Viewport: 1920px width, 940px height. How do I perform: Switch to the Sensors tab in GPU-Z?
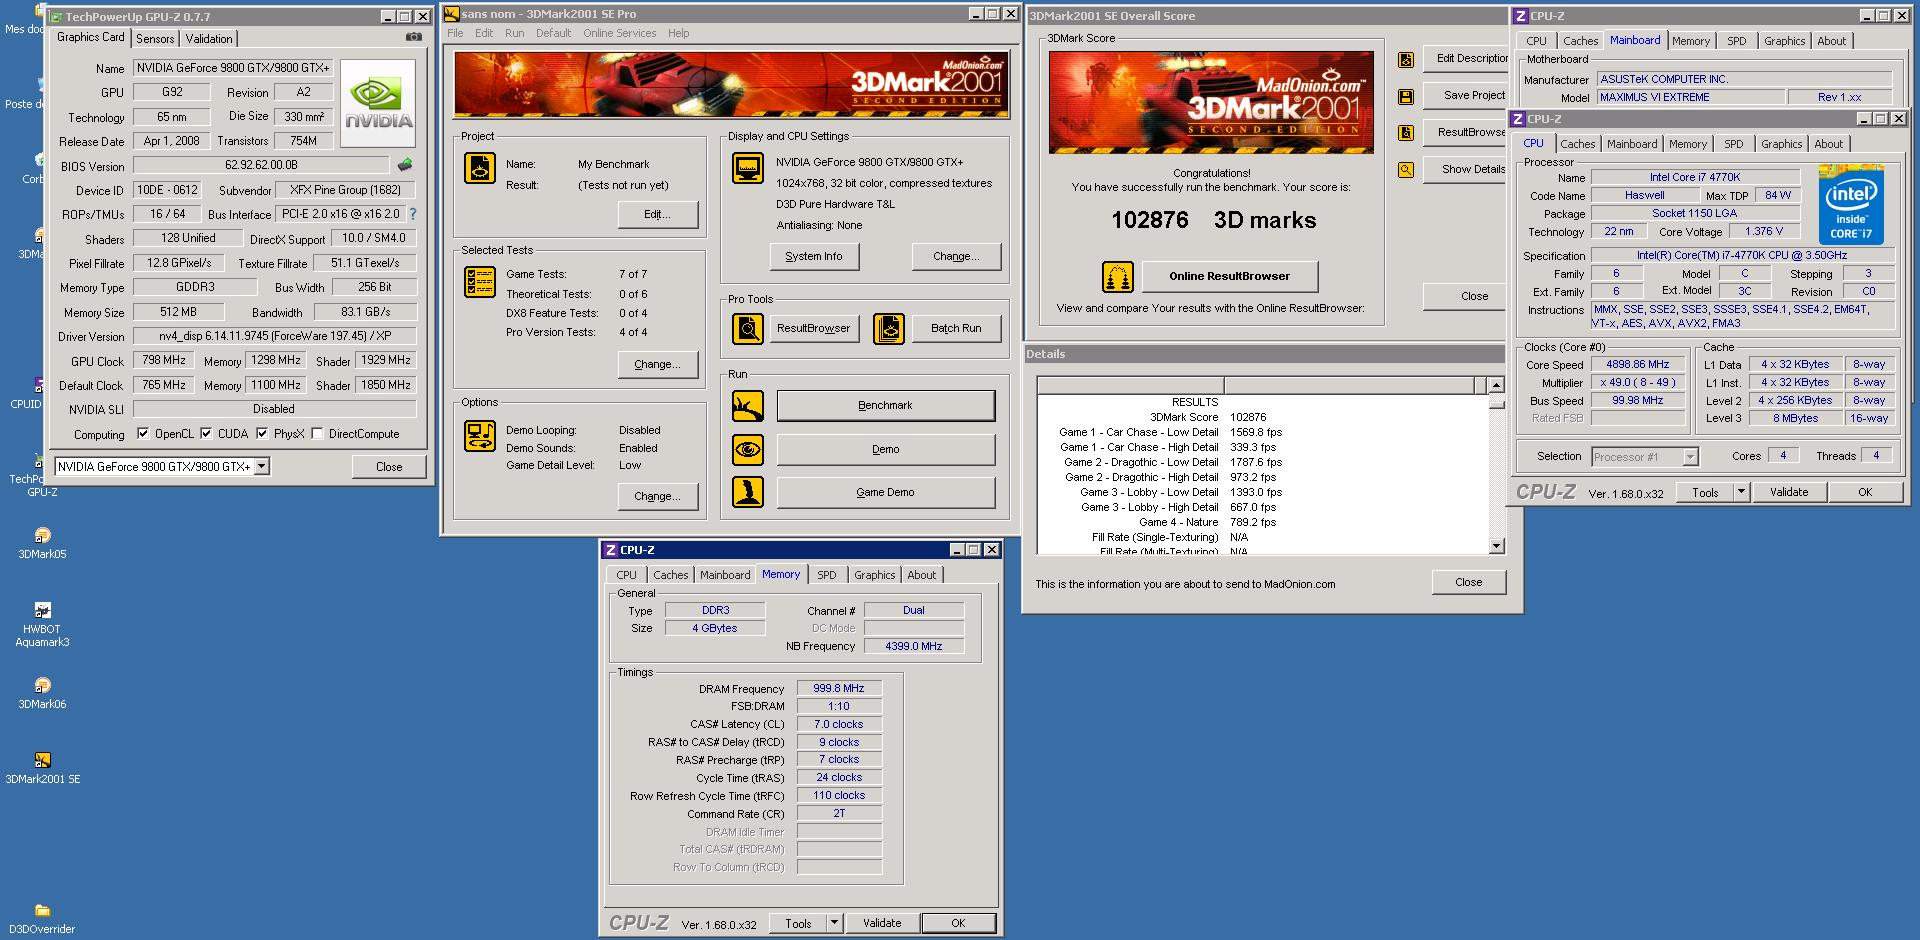(155, 38)
